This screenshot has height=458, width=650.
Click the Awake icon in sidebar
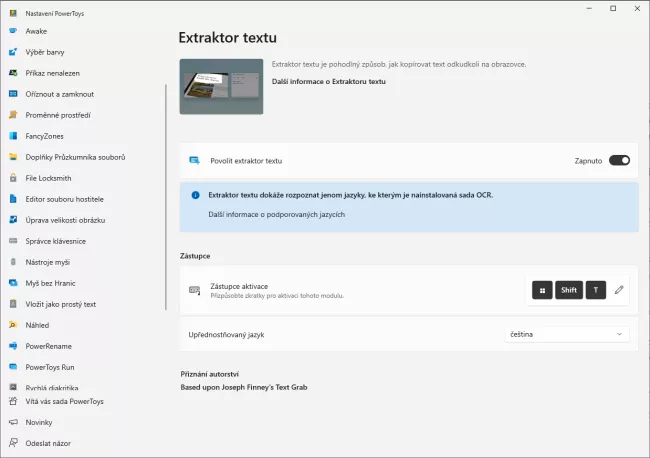(13, 30)
